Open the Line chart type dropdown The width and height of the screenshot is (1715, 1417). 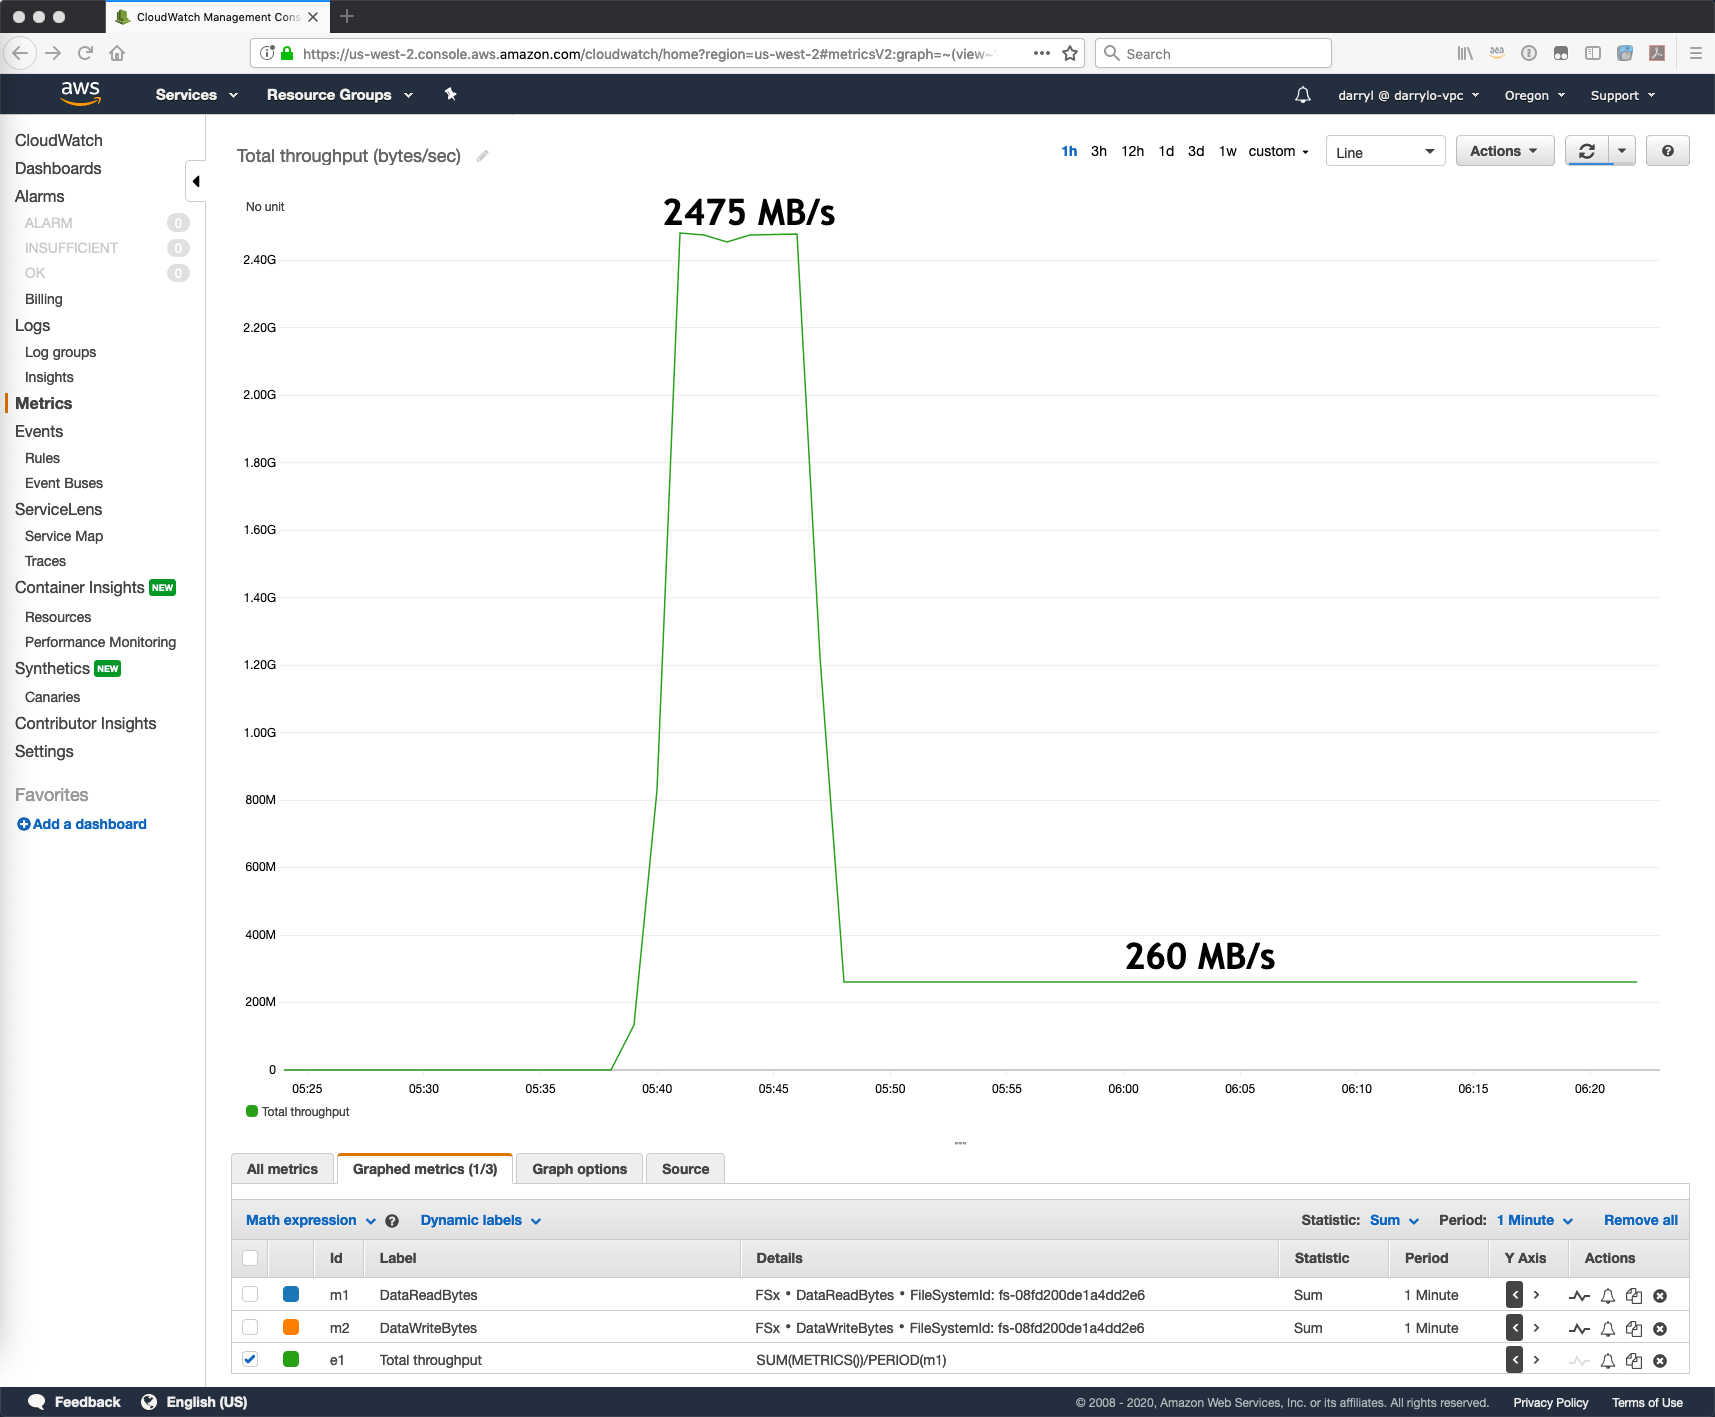(1385, 151)
